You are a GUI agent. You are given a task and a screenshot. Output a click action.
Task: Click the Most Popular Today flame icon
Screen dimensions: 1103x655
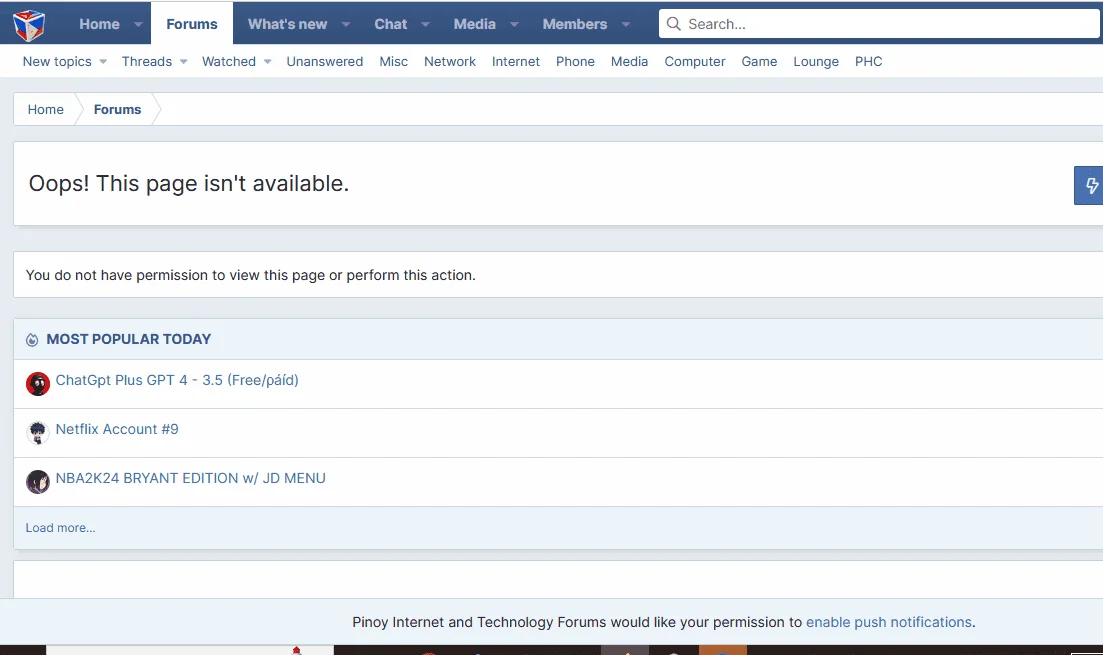32,340
